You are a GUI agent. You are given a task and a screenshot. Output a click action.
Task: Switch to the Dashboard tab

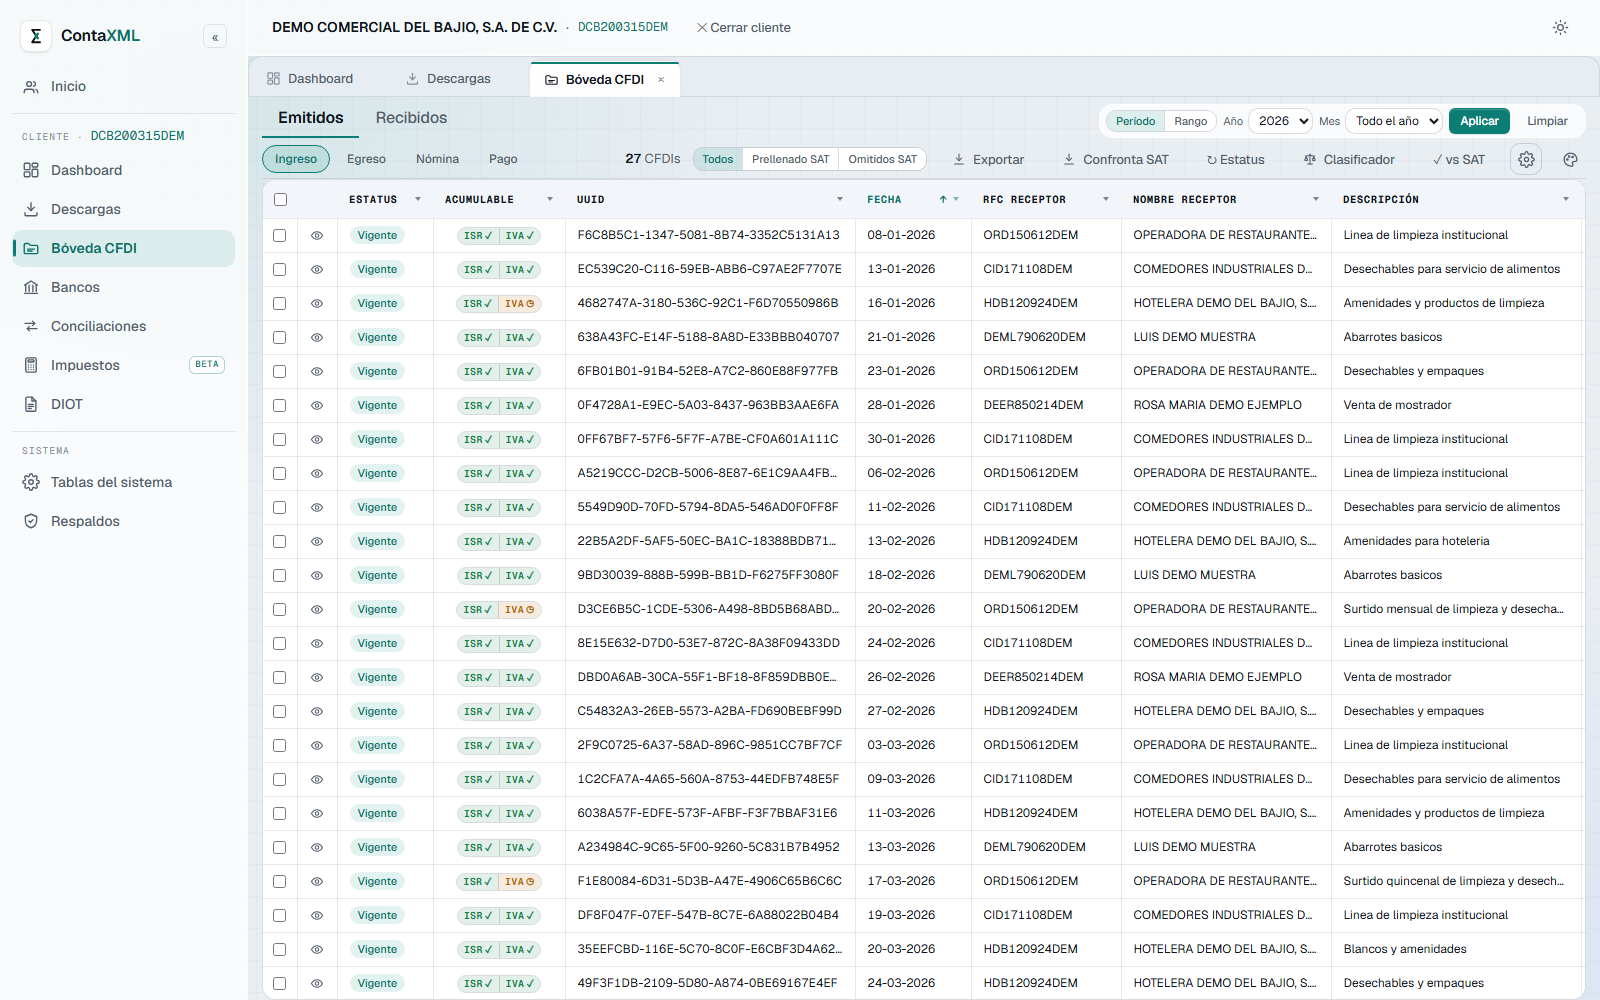[310, 79]
